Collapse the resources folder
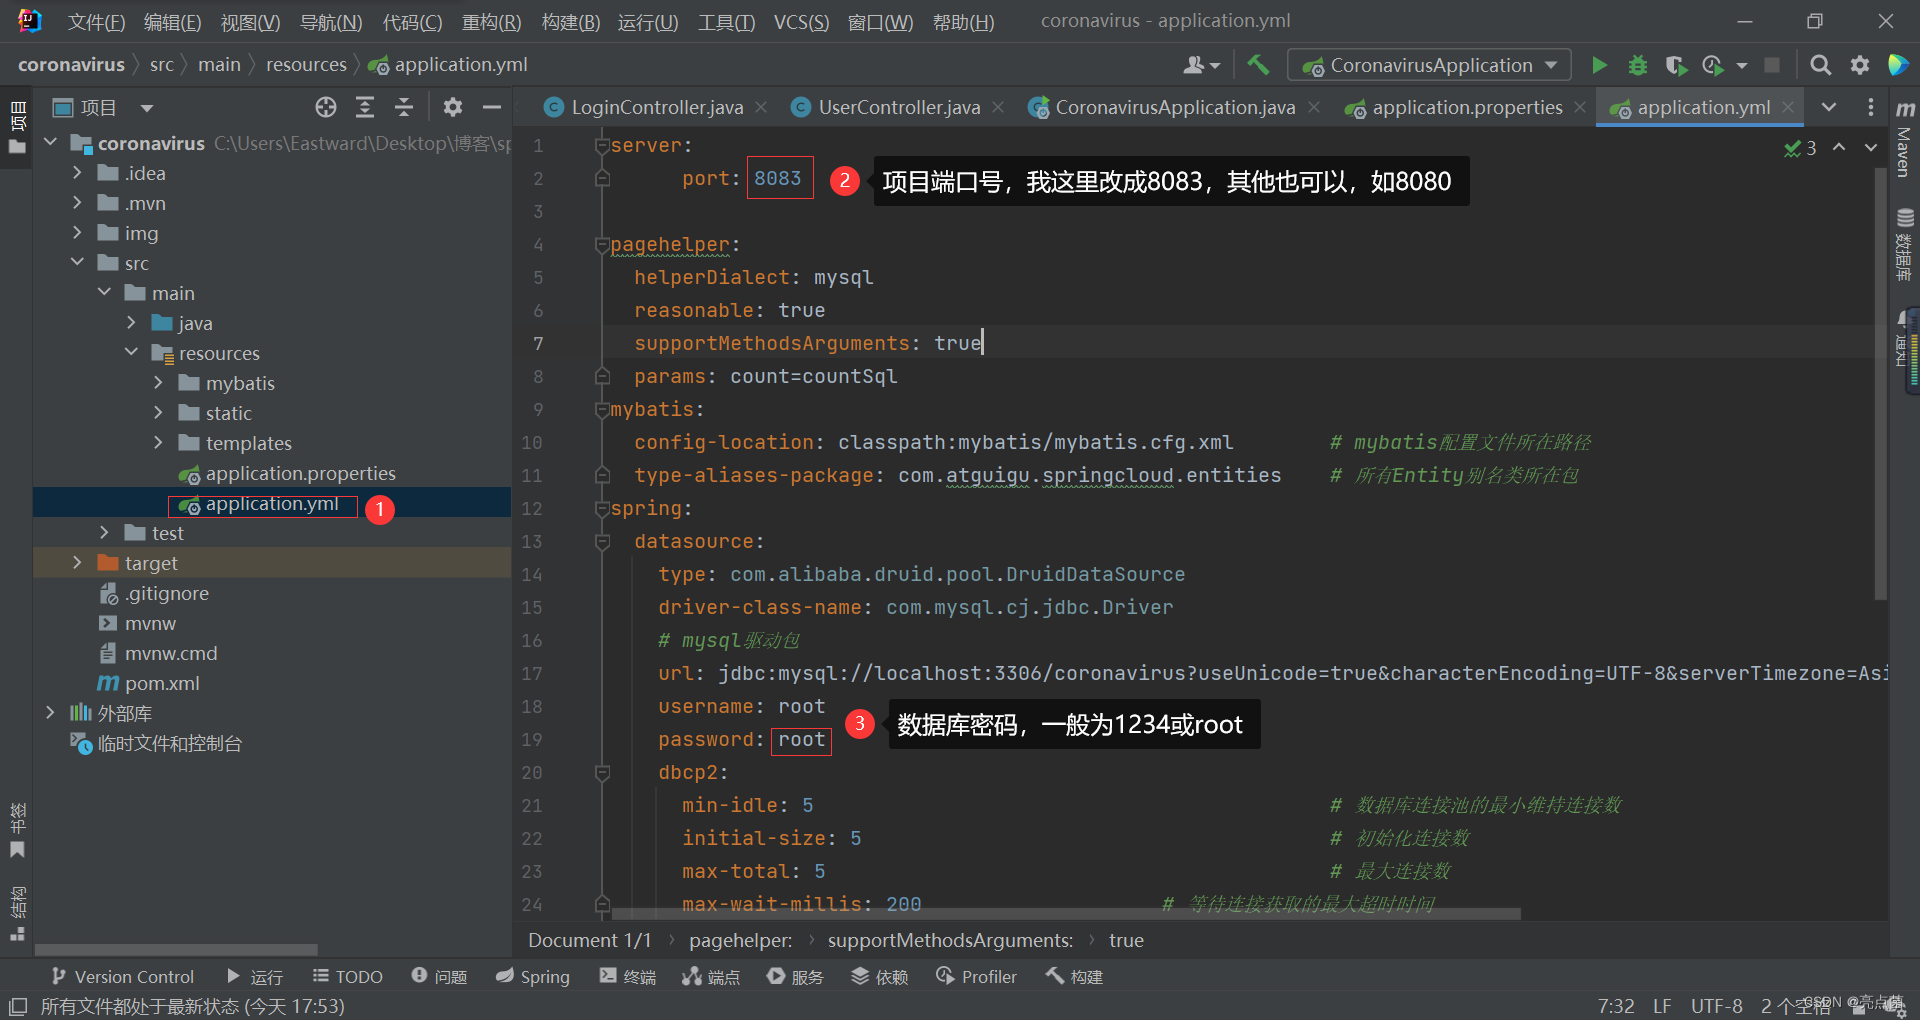1920x1020 pixels. pos(131,352)
